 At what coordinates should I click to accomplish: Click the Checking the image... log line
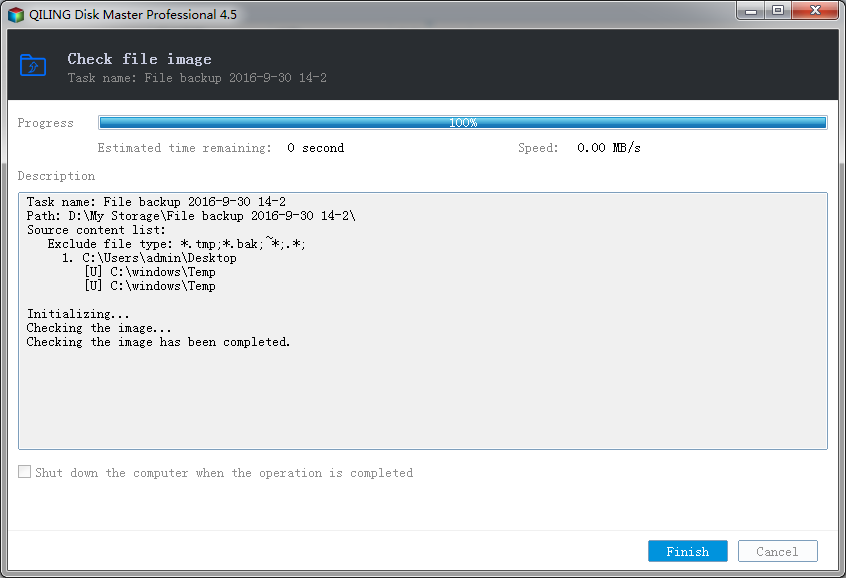pos(99,328)
